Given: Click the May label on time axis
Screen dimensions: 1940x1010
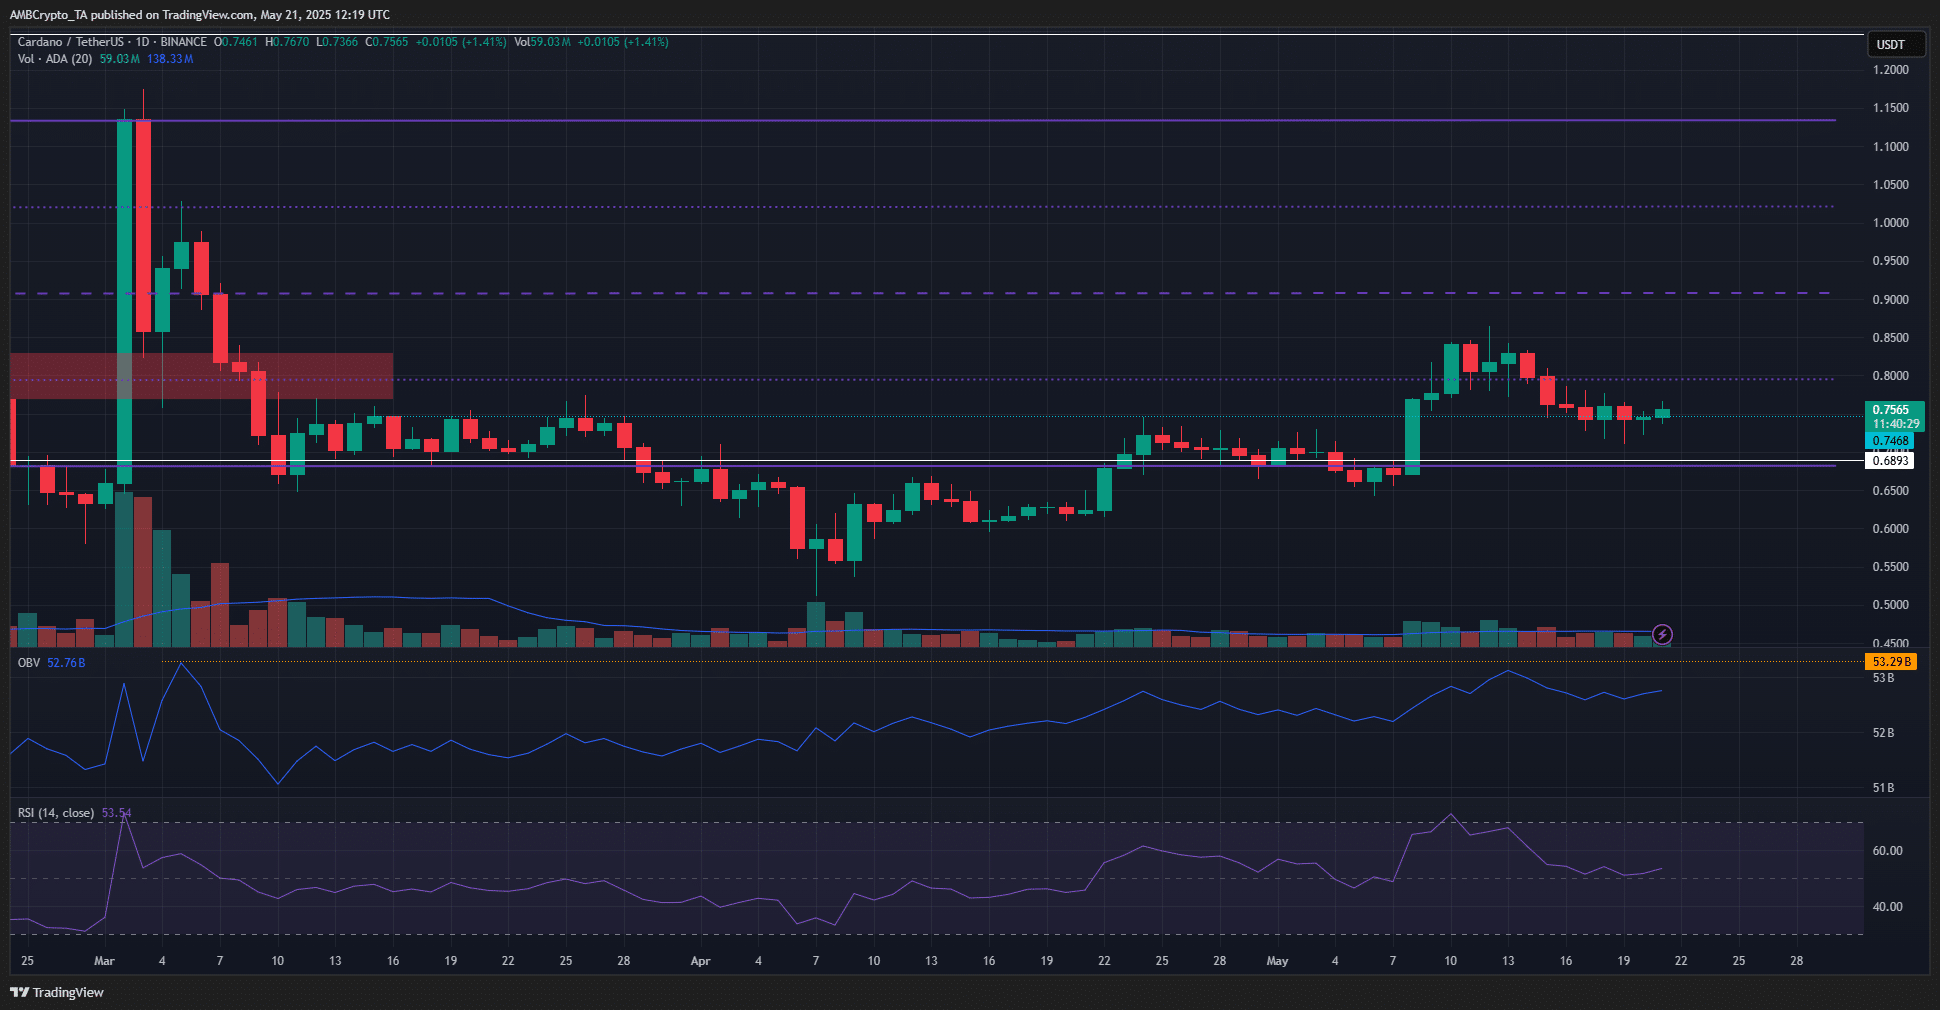Looking at the screenshot, I should coord(1277,961).
